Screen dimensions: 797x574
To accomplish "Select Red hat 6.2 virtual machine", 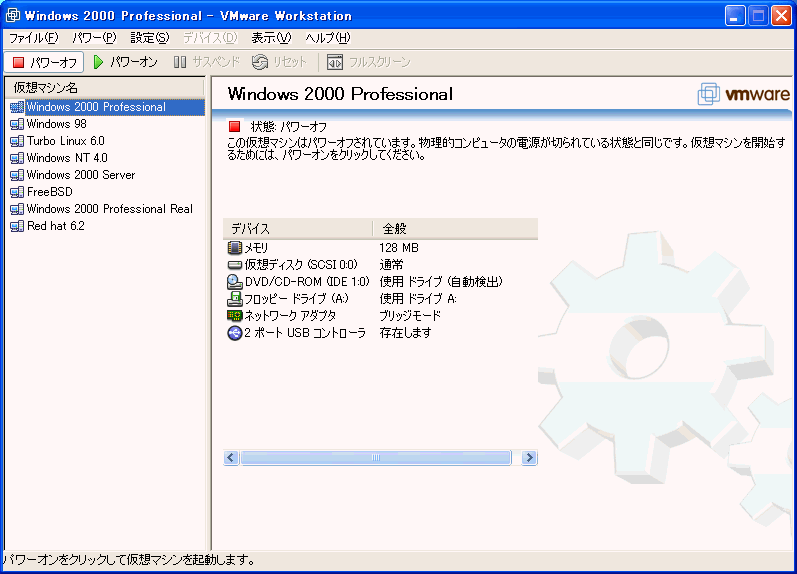I will coord(56,226).
